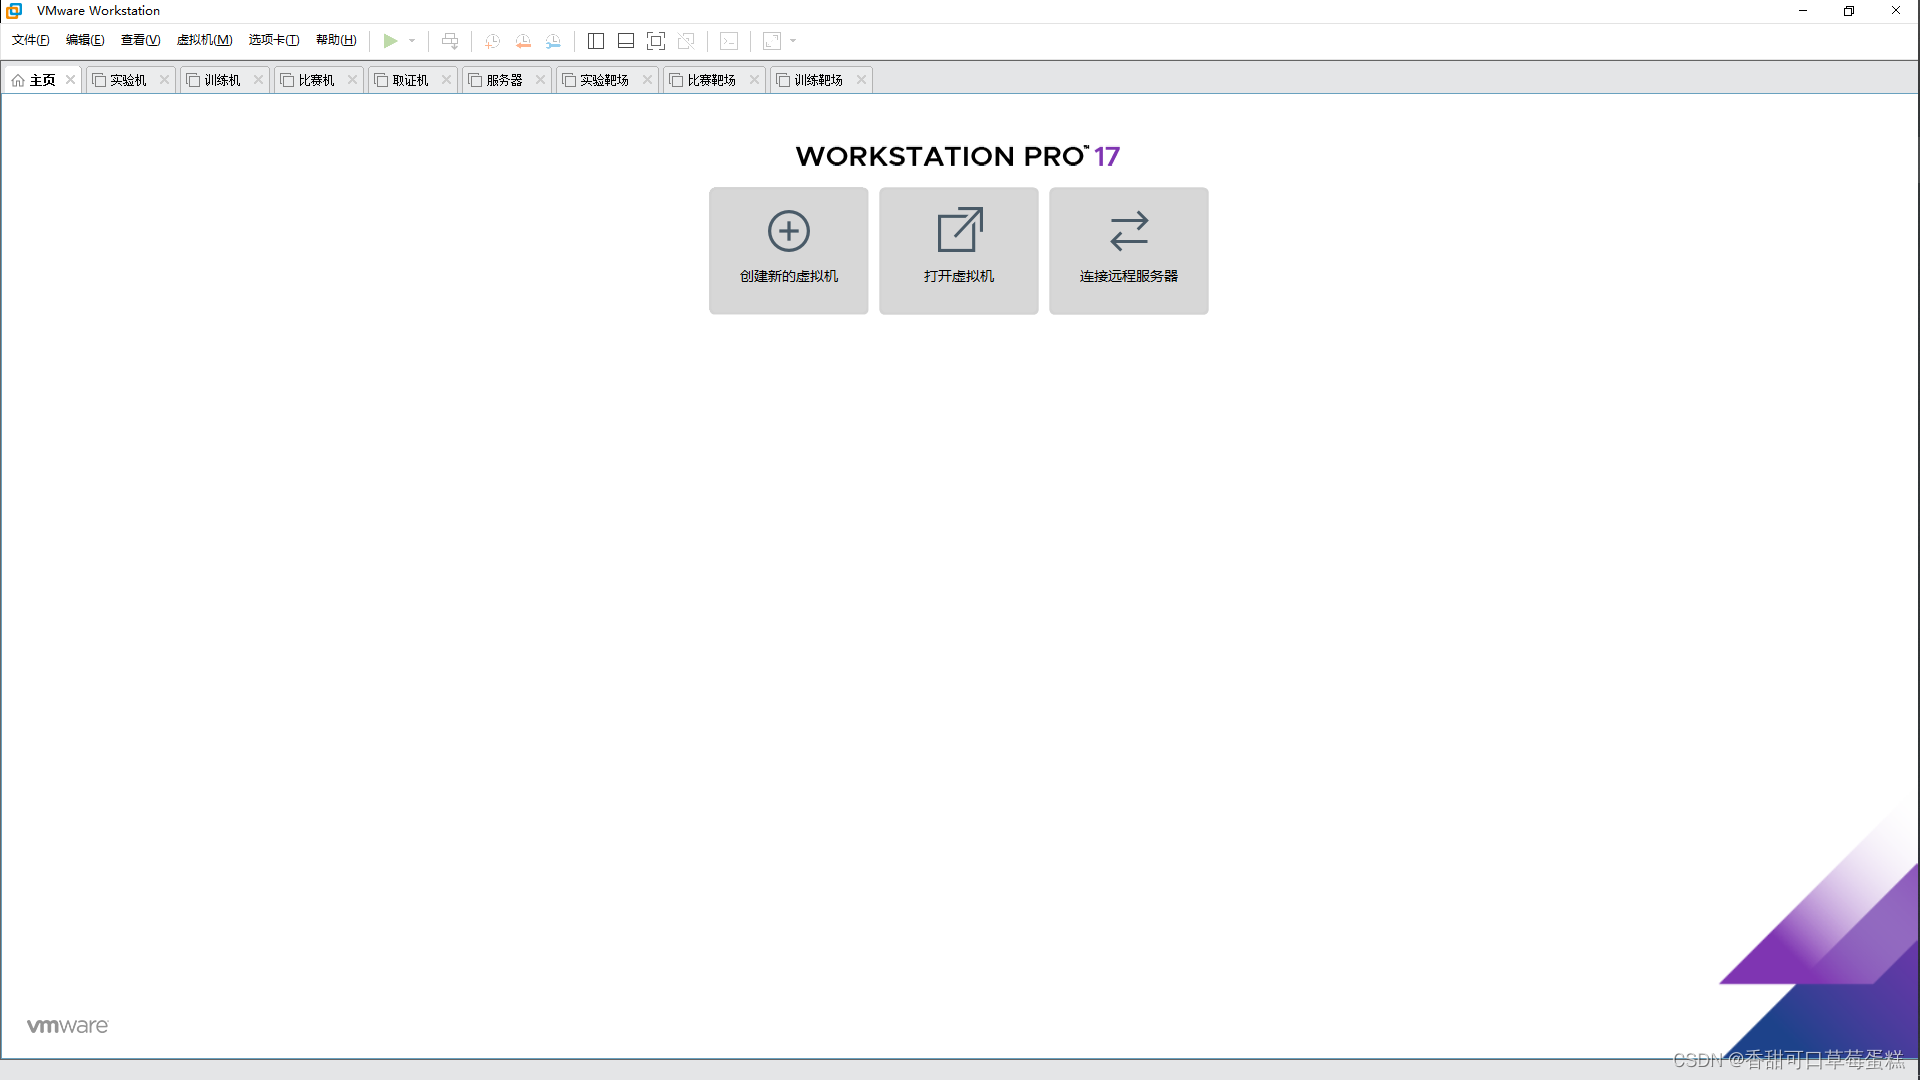Close the 实验靶场 tab
Image resolution: width=1920 pixels, height=1080 pixels.
(647, 80)
